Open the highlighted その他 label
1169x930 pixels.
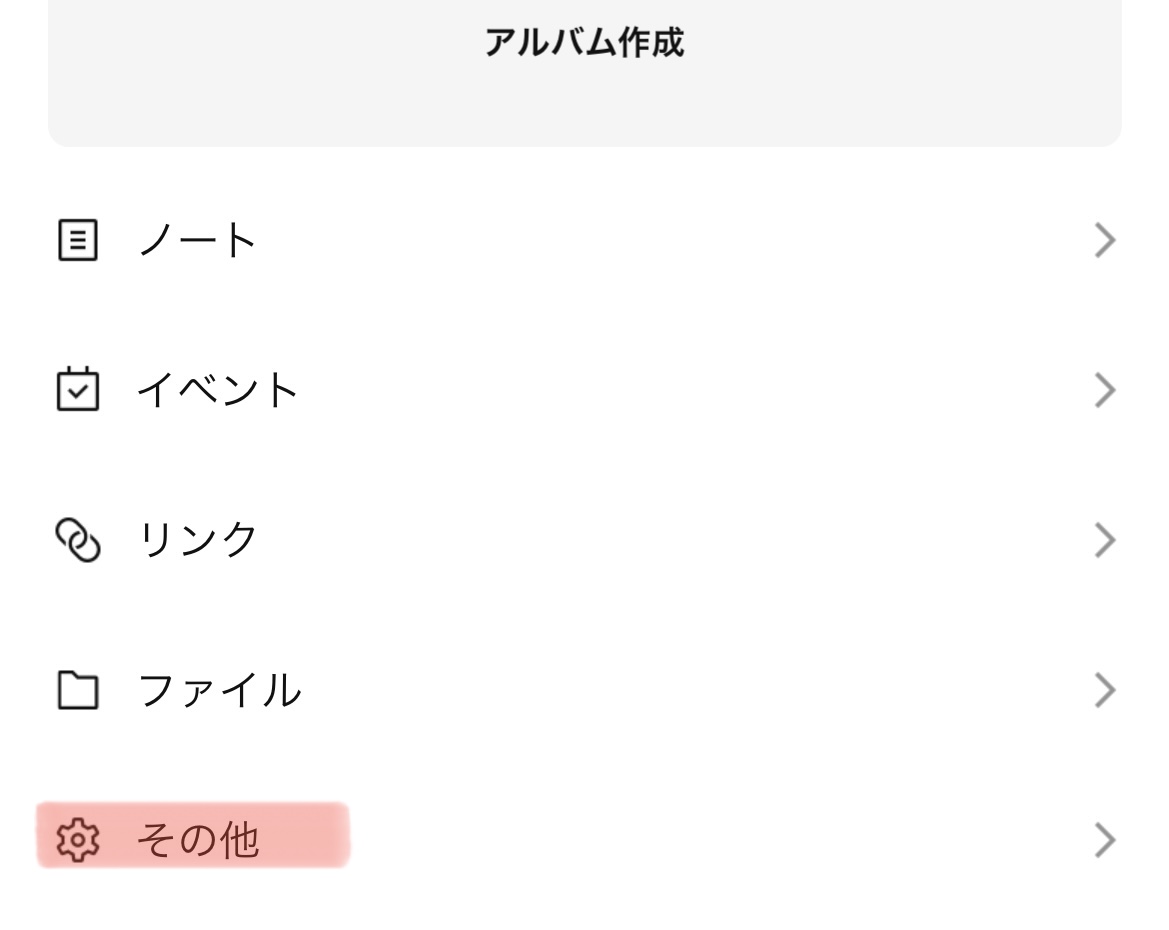pyautogui.click(x=198, y=840)
